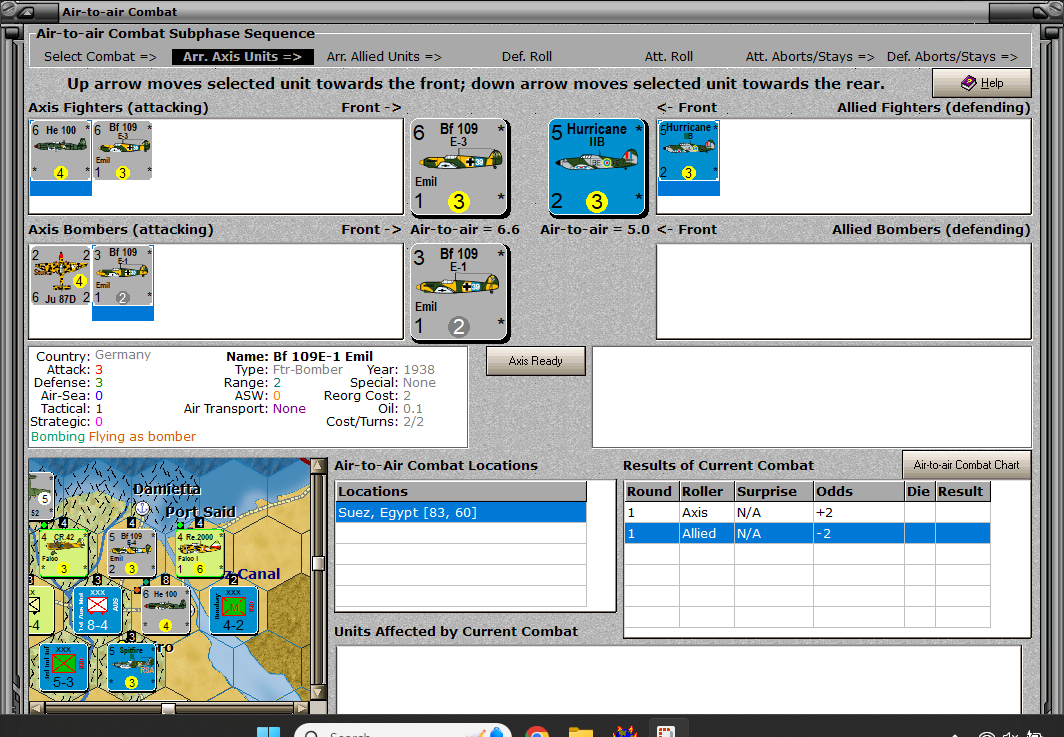Click the Re.2000 Falco I counter on map

click(x=200, y=553)
